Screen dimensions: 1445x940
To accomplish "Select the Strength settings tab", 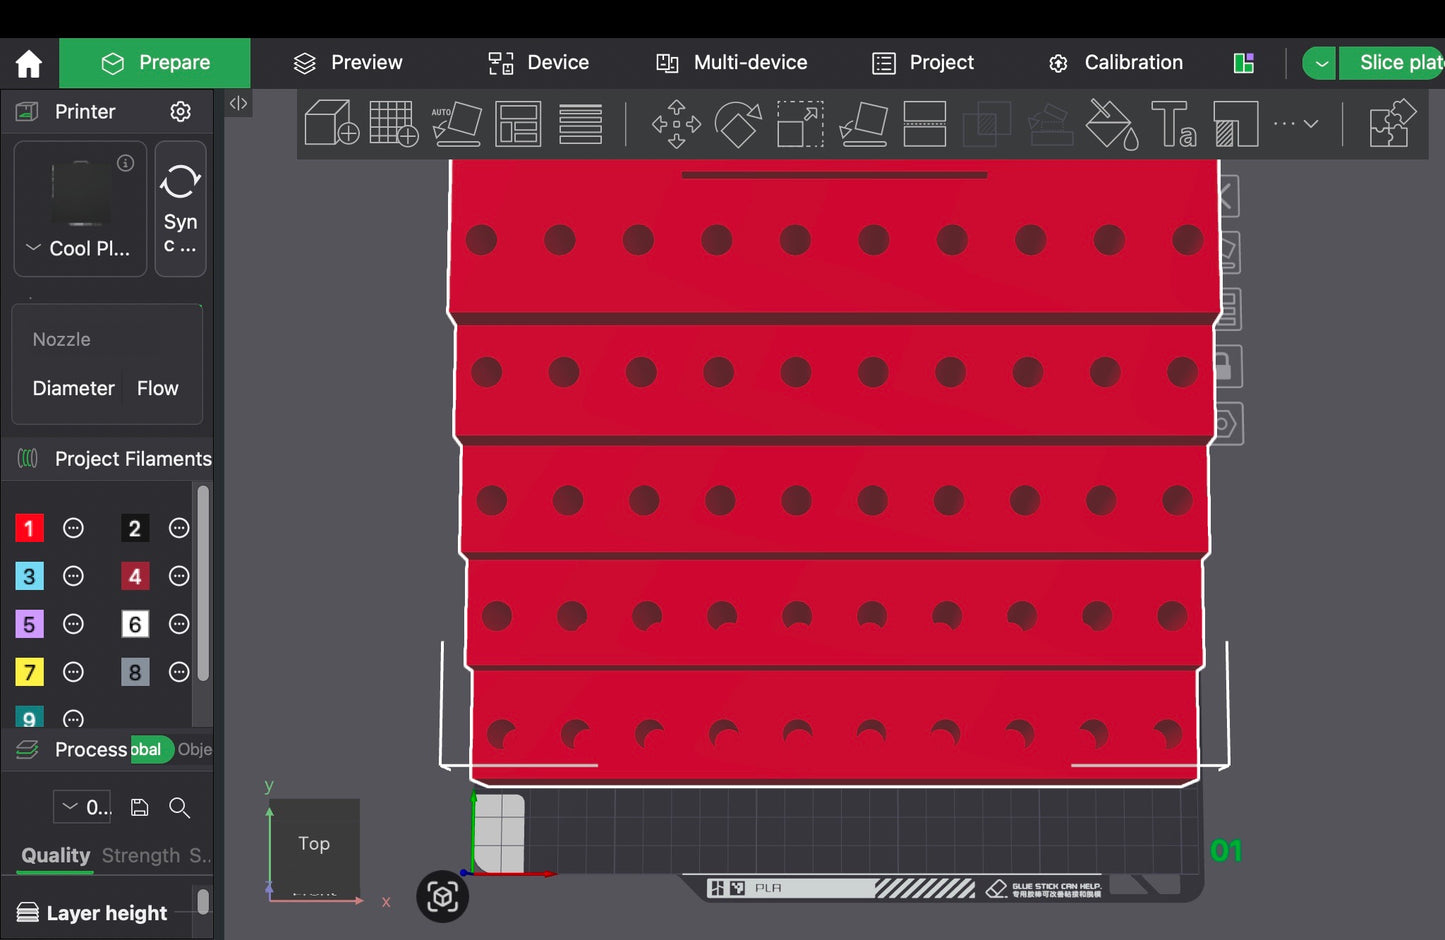I will [141, 855].
